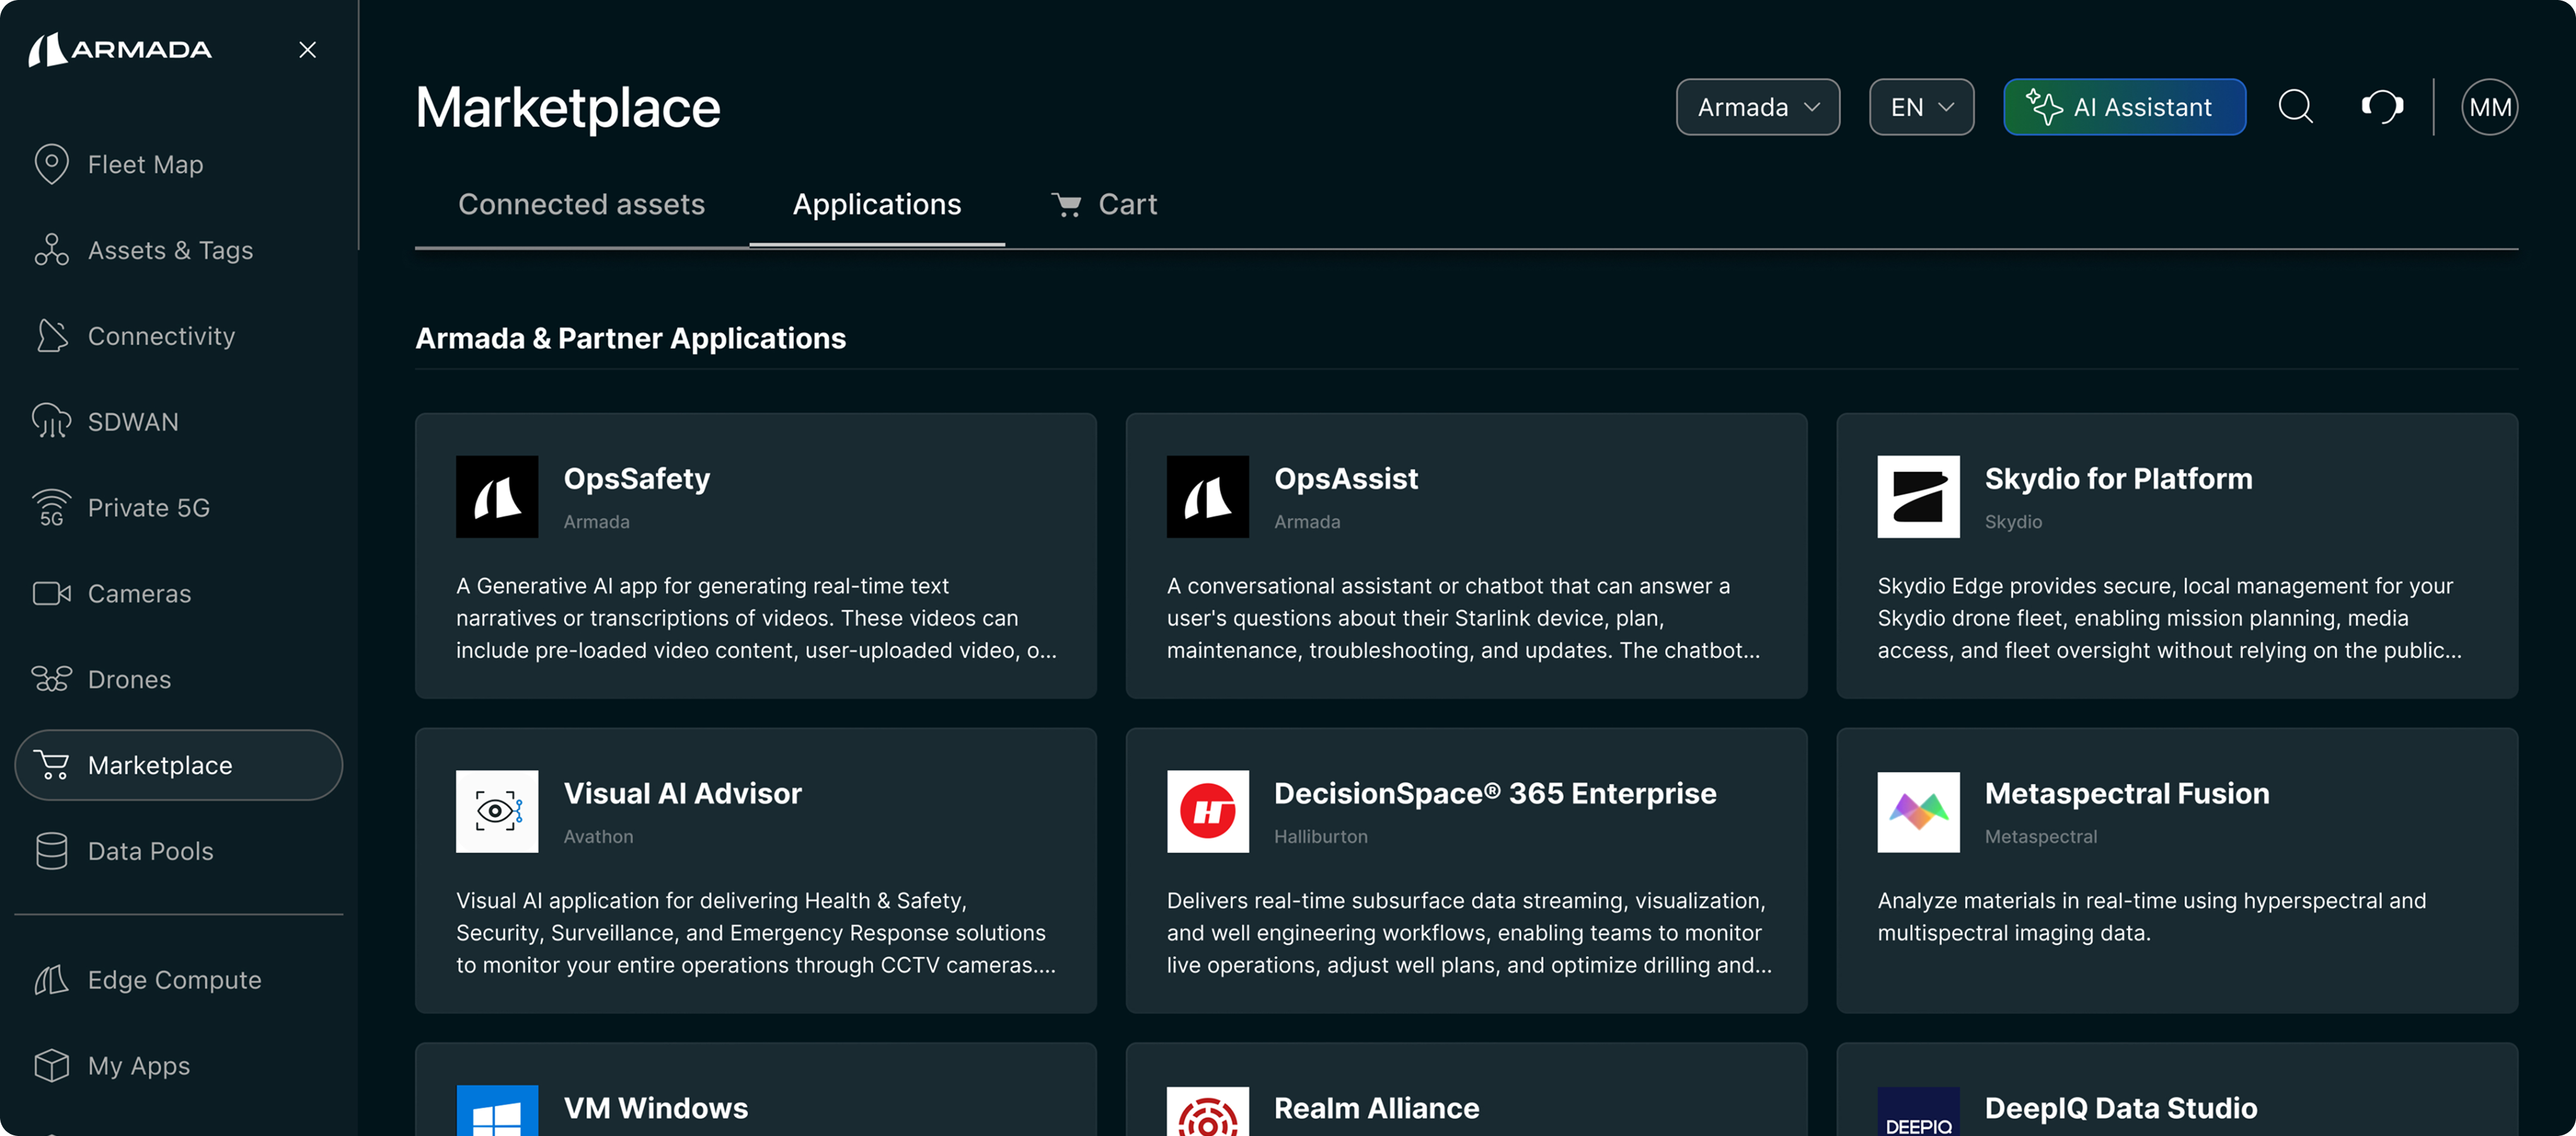Collapse sidebar with the X button
The image size is (2576, 1136).
[x=307, y=50]
